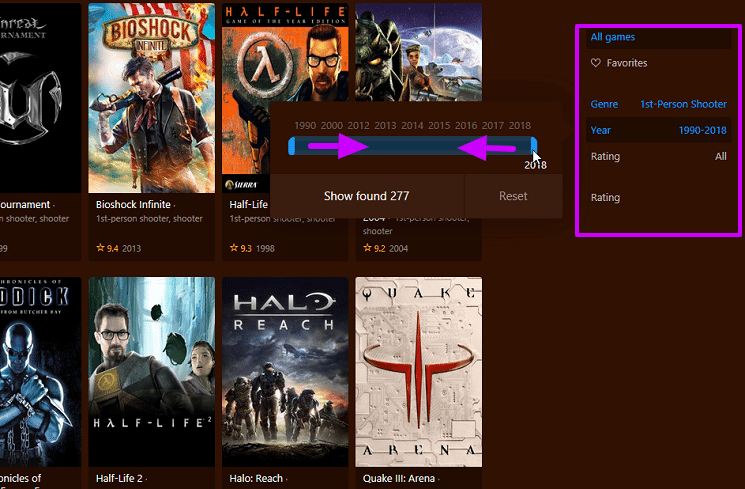Click the Half-Life 2 title link

click(x=119, y=478)
